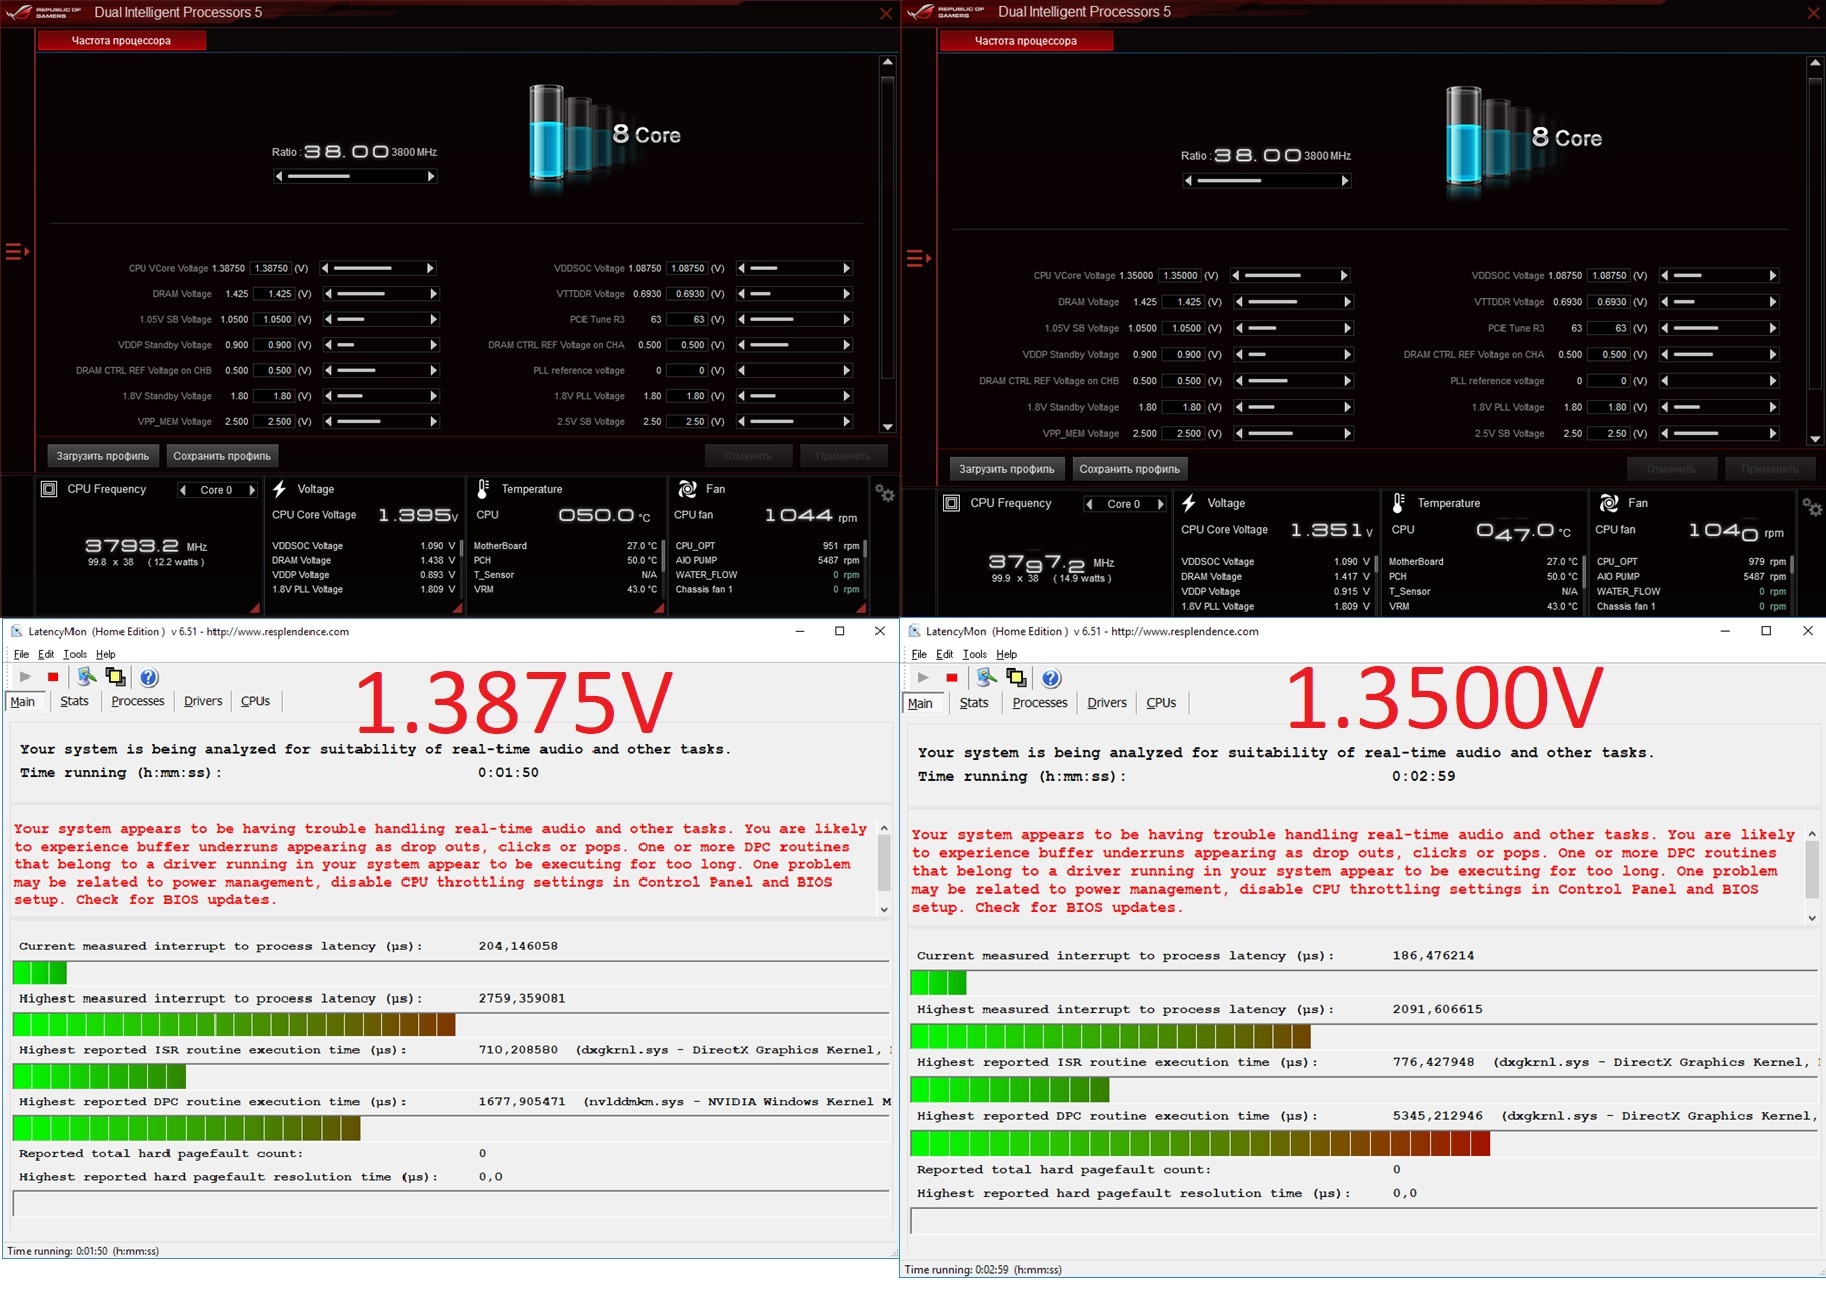1826x1295 pixels.
Task: Start monitoring in the left LatencyMon window
Action: (25, 677)
